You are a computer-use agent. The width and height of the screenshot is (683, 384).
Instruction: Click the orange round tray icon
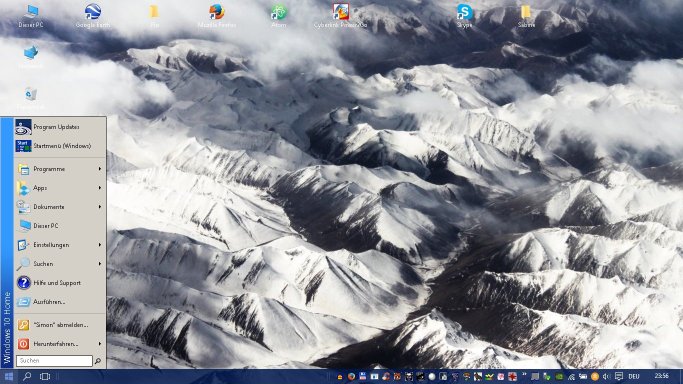click(595, 377)
